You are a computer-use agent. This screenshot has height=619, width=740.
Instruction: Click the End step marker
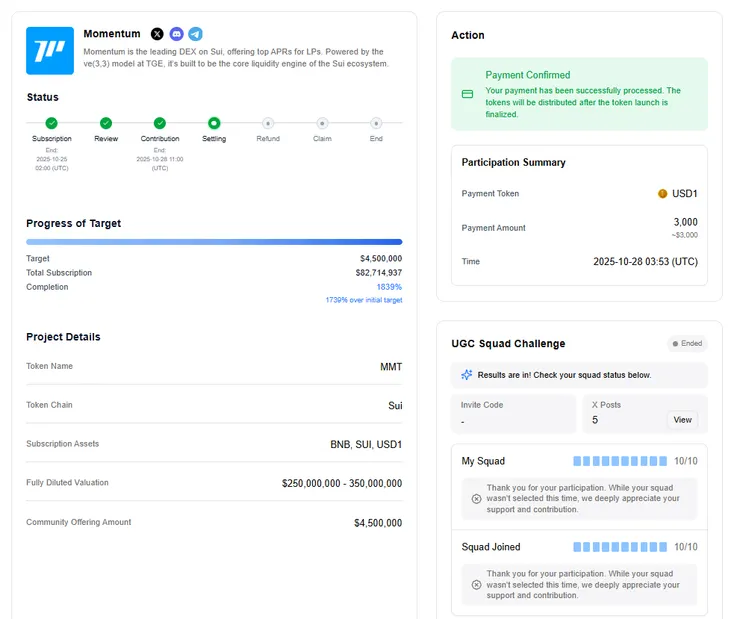(376, 123)
